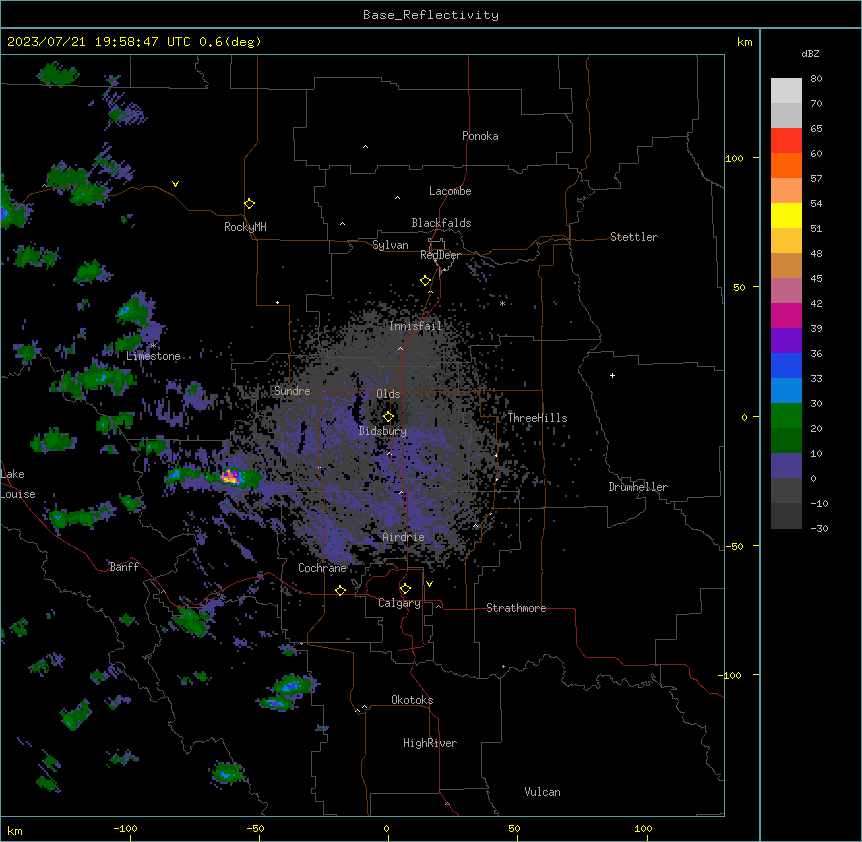Select the yellow diamond marker near RedDeer
Image resolution: width=862 pixels, height=842 pixels.
[425, 280]
